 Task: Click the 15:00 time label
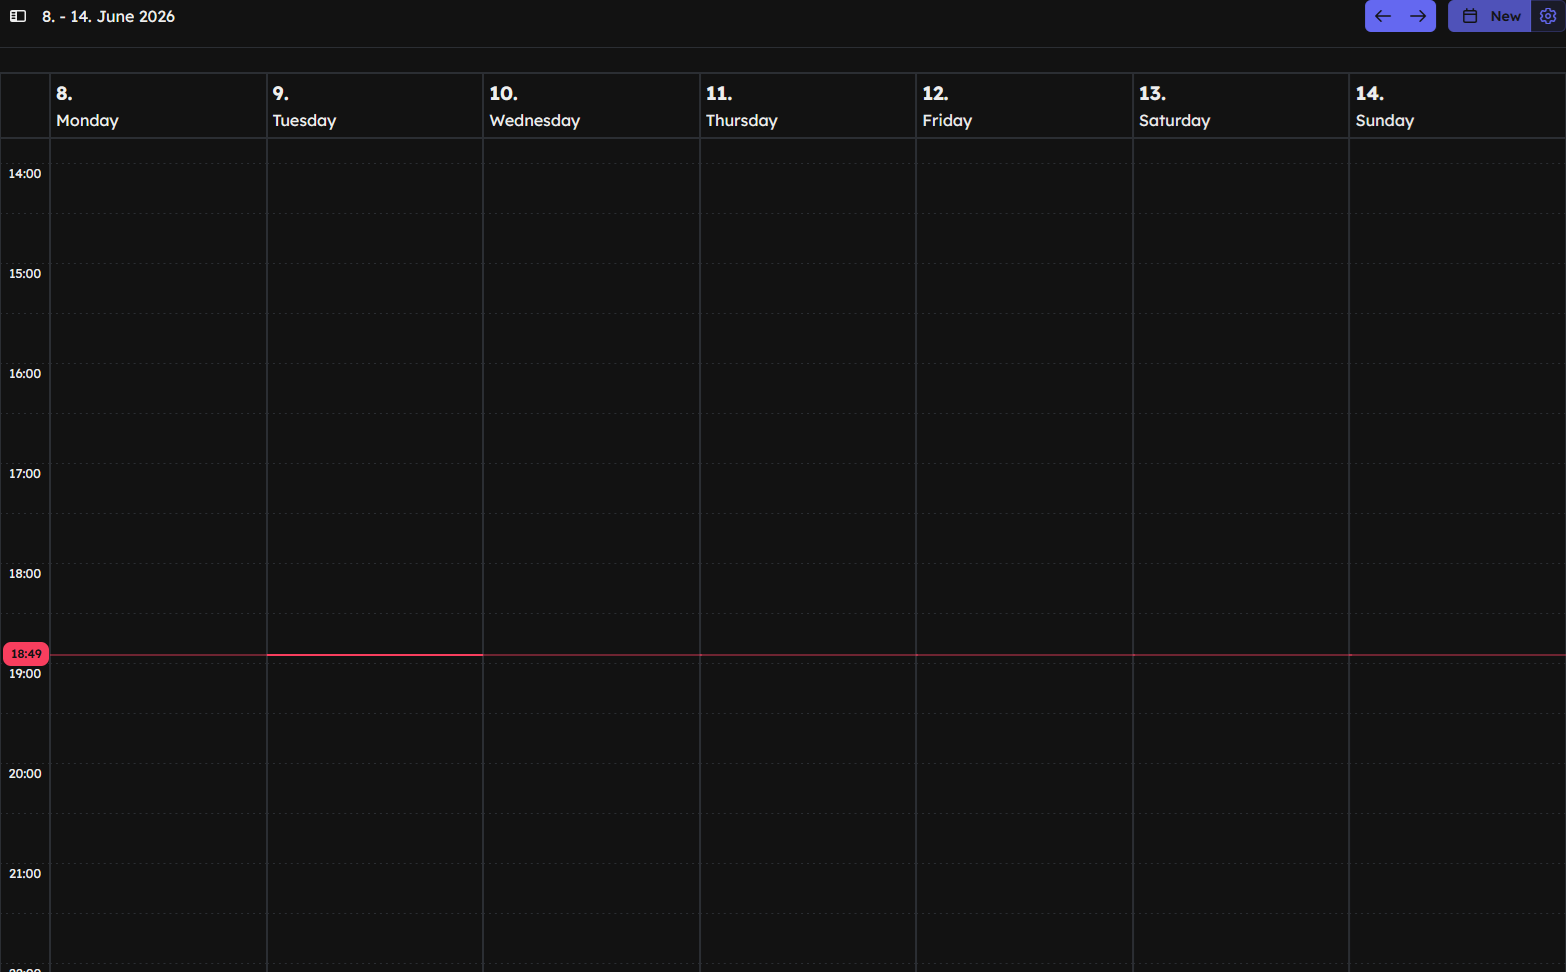click(25, 274)
